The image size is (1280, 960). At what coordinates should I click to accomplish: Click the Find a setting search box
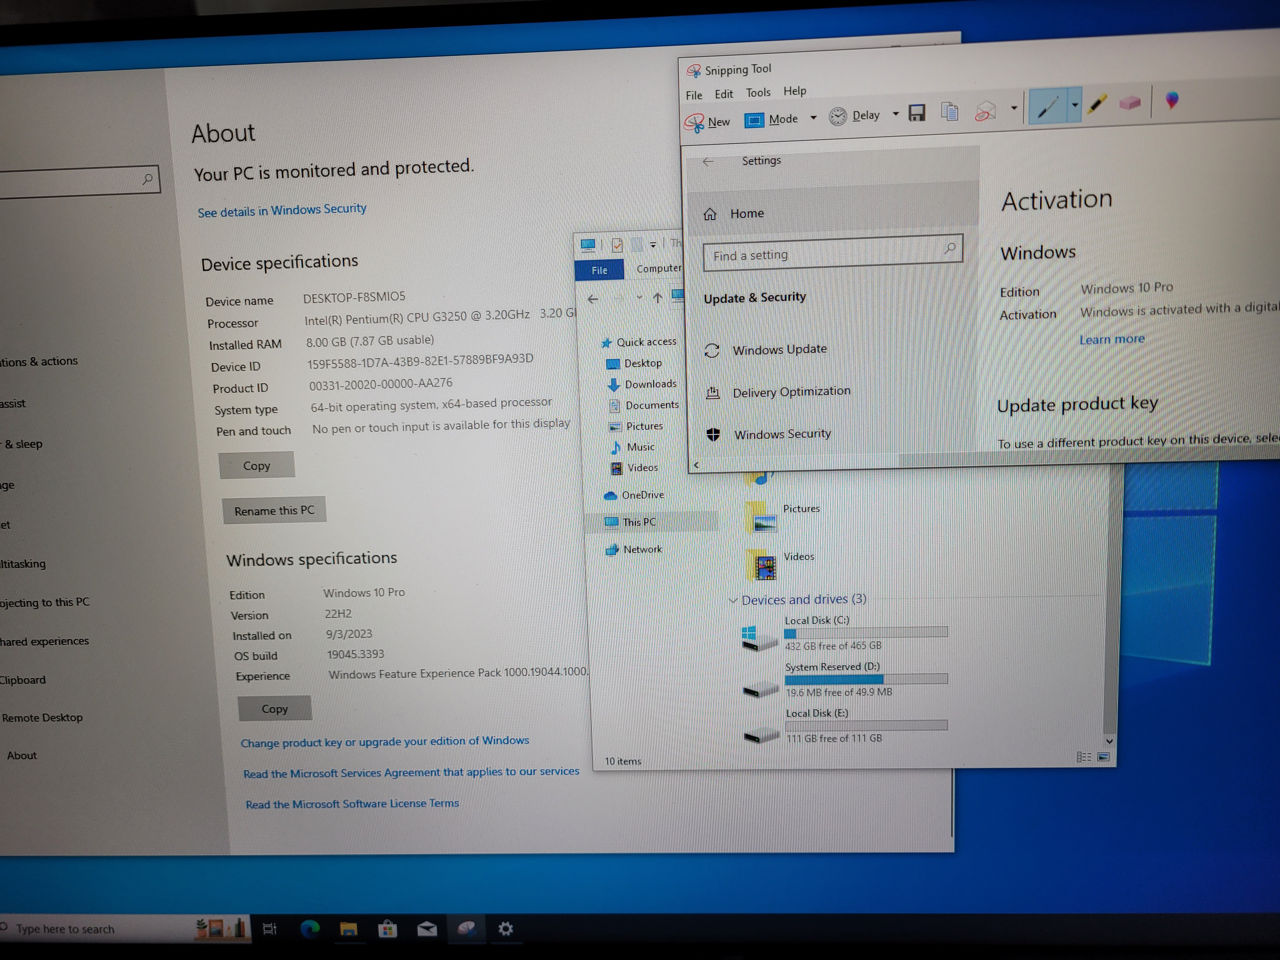832,253
